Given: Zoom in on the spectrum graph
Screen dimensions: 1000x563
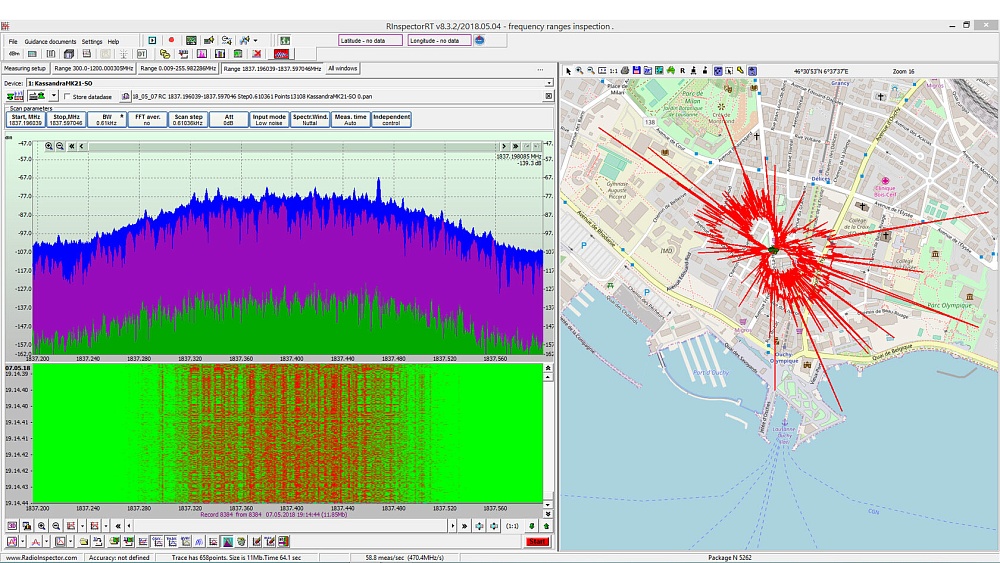Looking at the screenshot, I should click(x=49, y=146).
